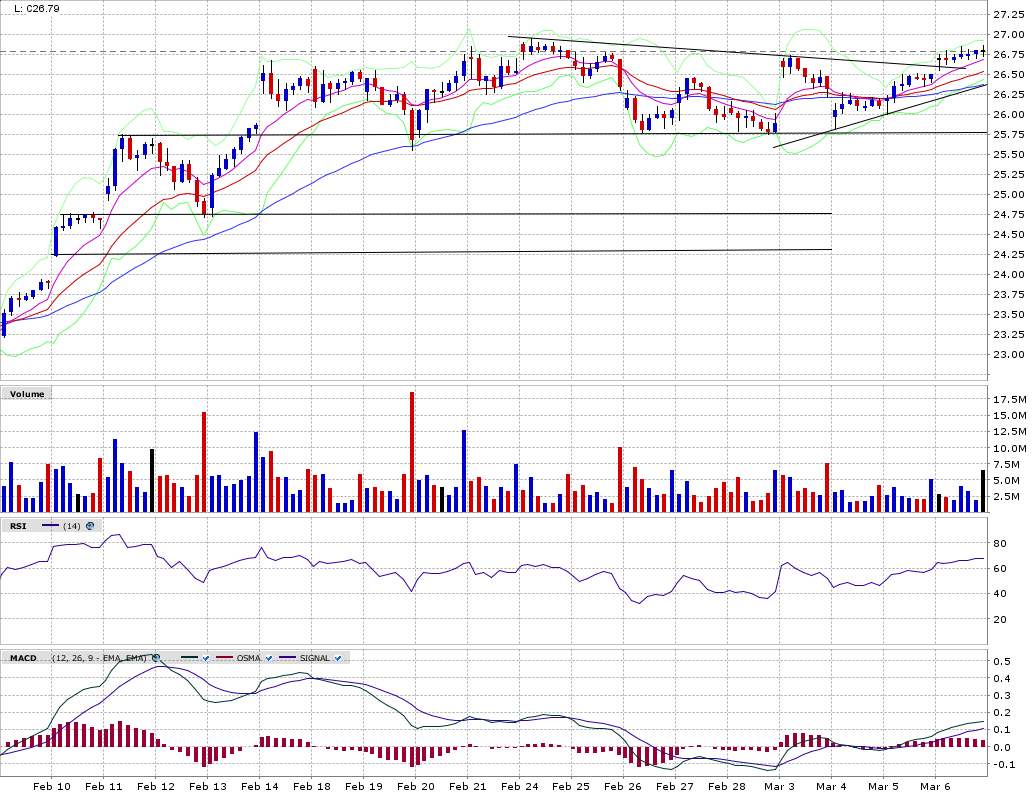Click the MACD 0.5 axis label
Image resolution: width=1035 pixels, height=800 pixels.
tap(1002, 661)
